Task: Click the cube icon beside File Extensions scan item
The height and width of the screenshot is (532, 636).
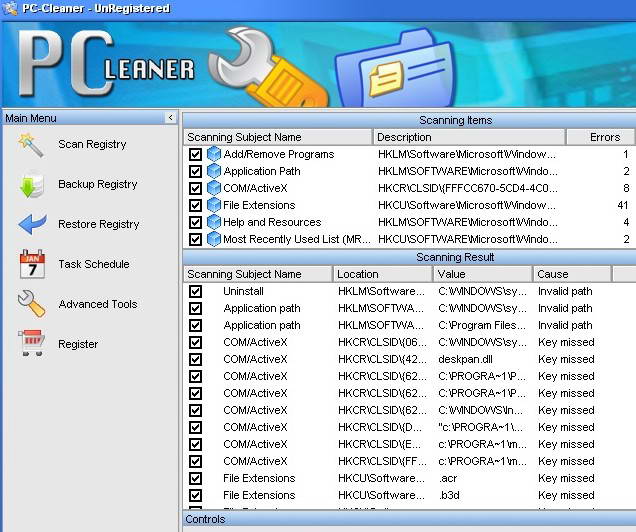Action: pos(213,205)
